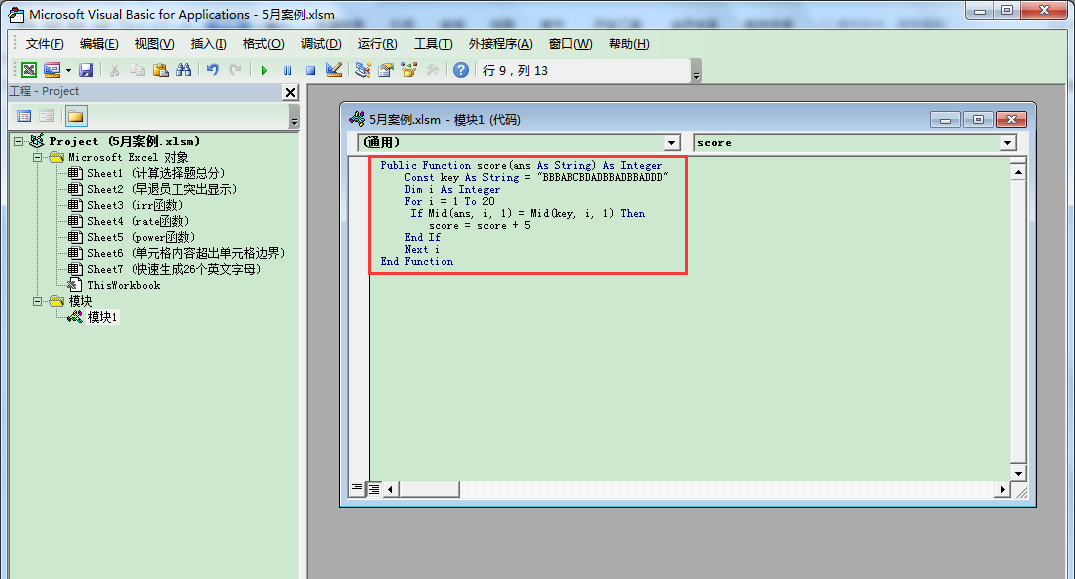Click the Copy icon in toolbar
The height and width of the screenshot is (579, 1075).
tap(138, 70)
